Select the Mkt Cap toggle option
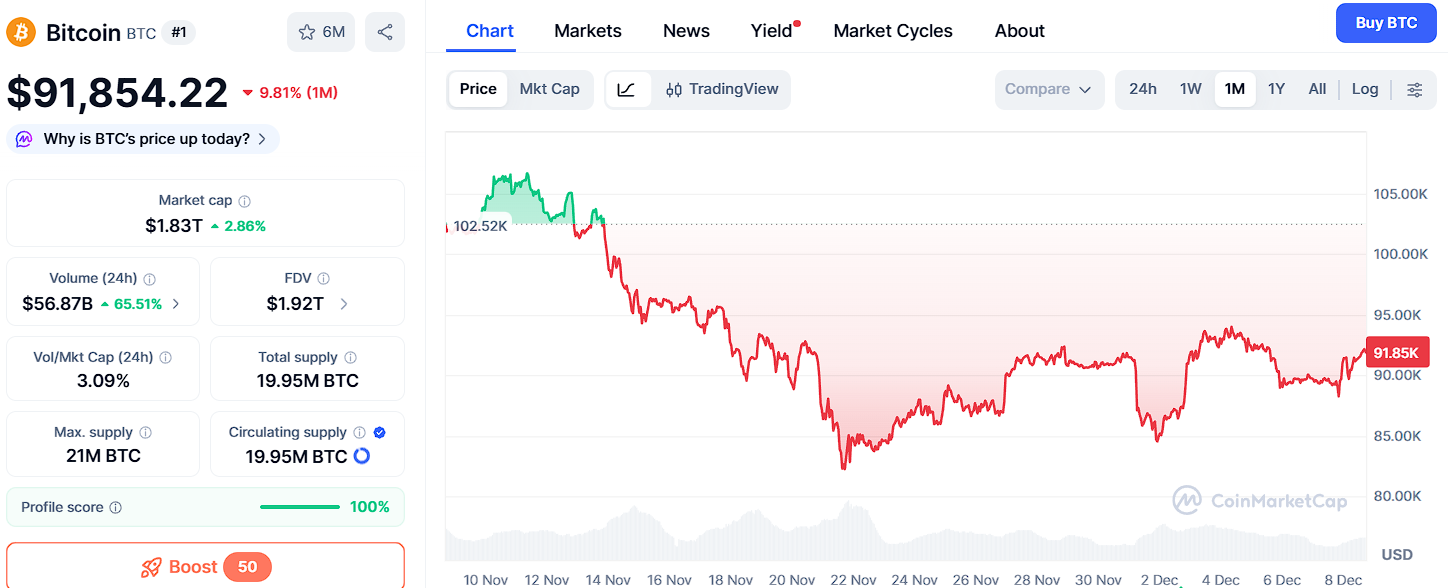 [x=549, y=88]
